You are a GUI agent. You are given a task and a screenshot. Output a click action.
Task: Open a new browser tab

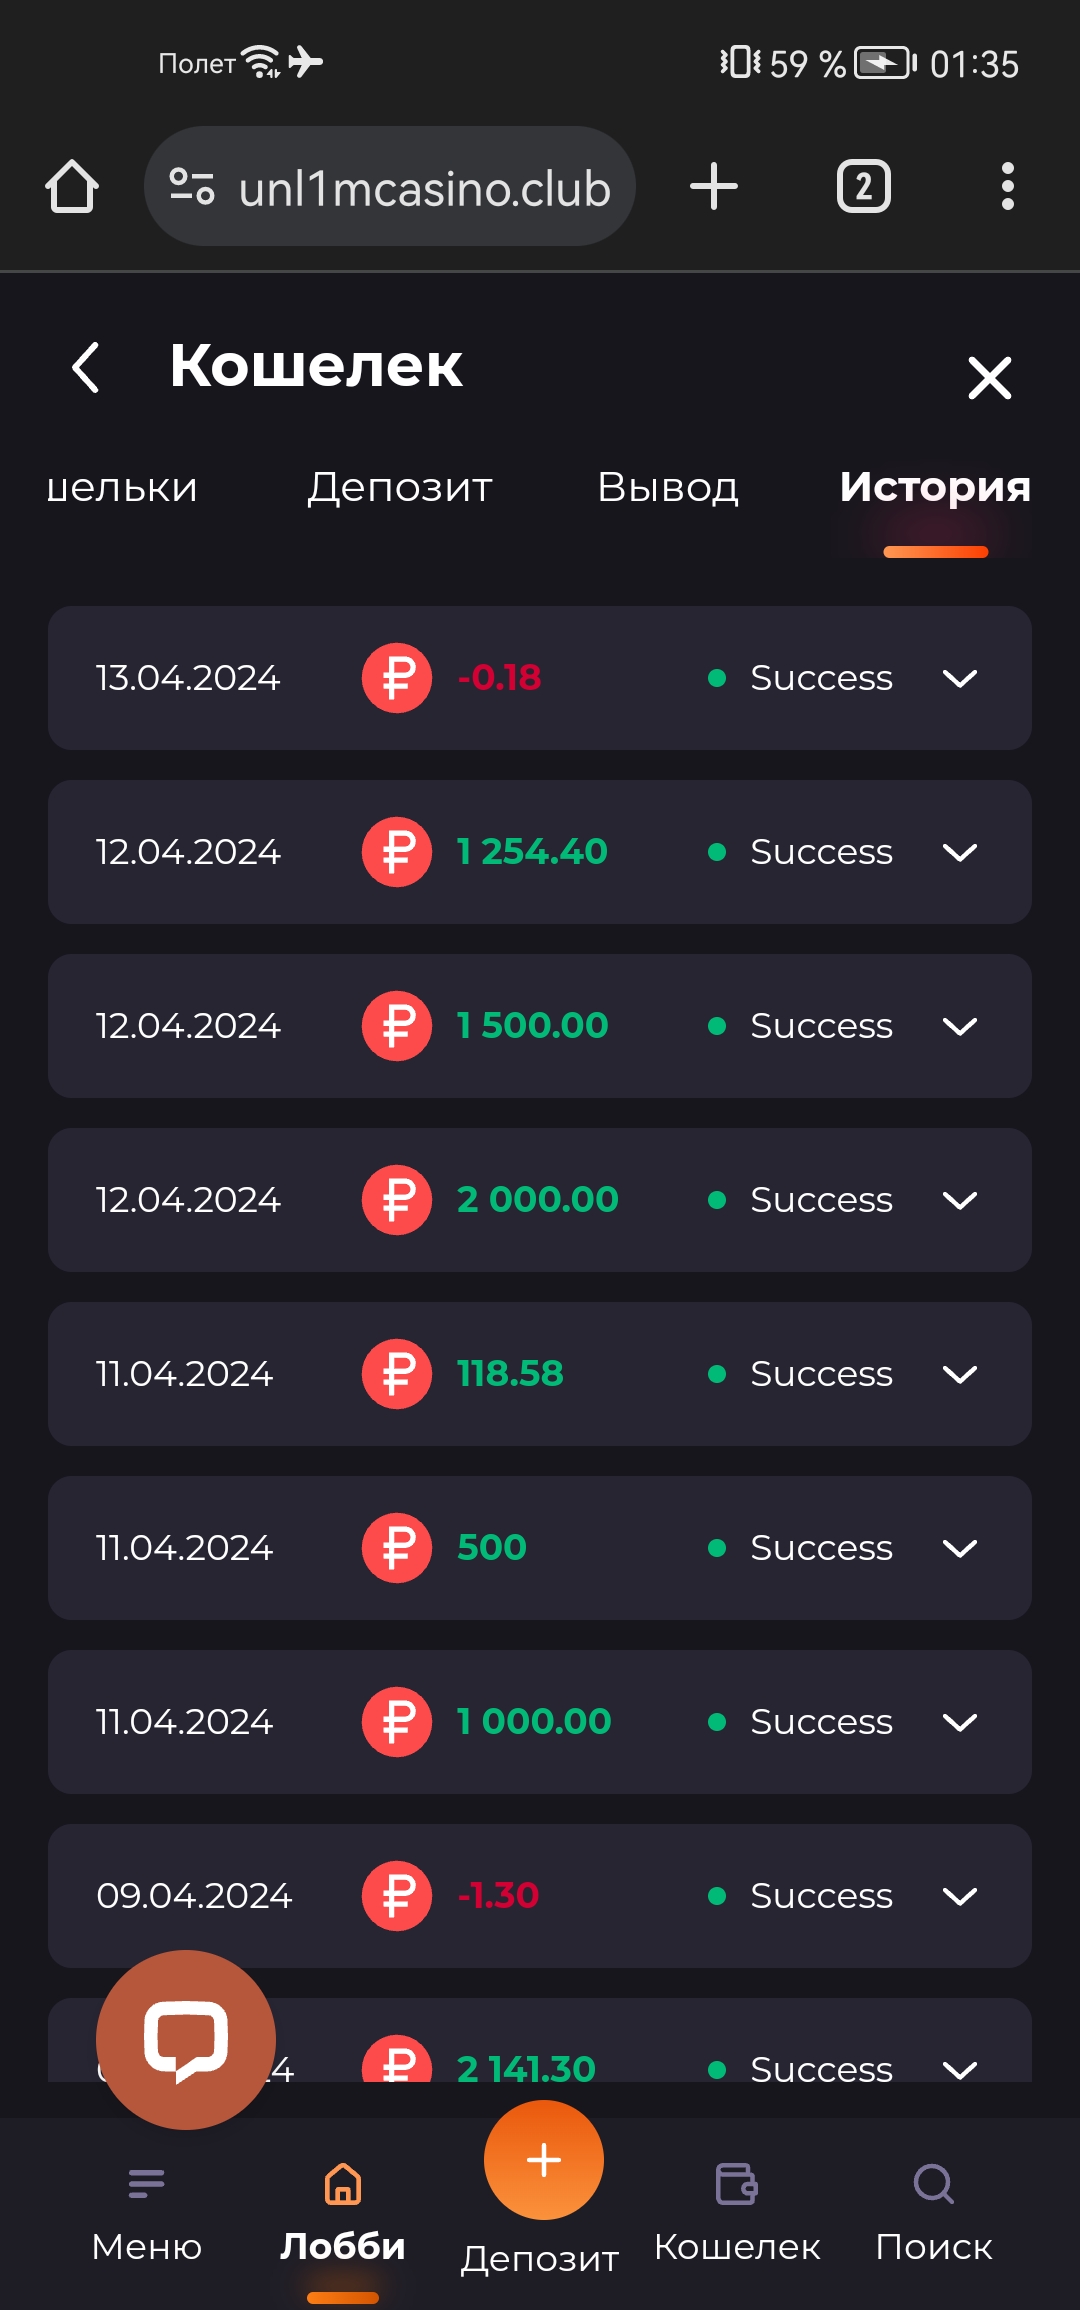click(x=714, y=187)
